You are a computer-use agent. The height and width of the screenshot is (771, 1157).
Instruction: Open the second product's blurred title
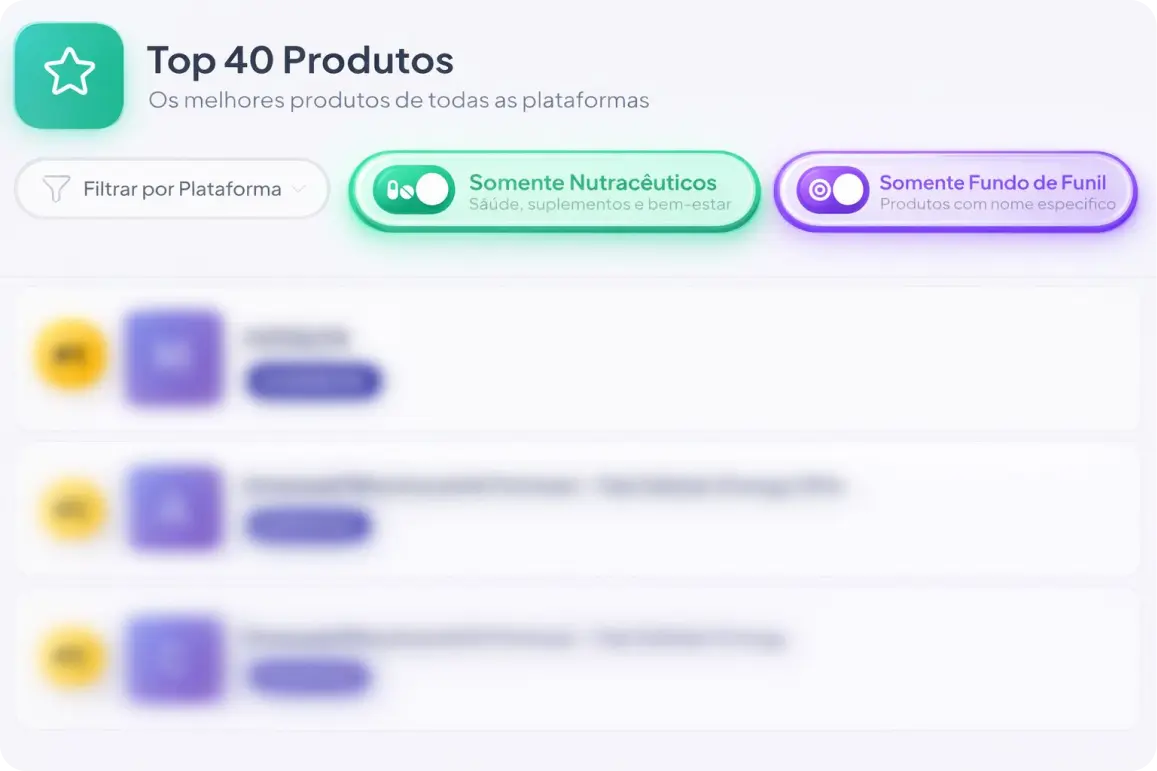pyautogui.click(x=543, y=487)
